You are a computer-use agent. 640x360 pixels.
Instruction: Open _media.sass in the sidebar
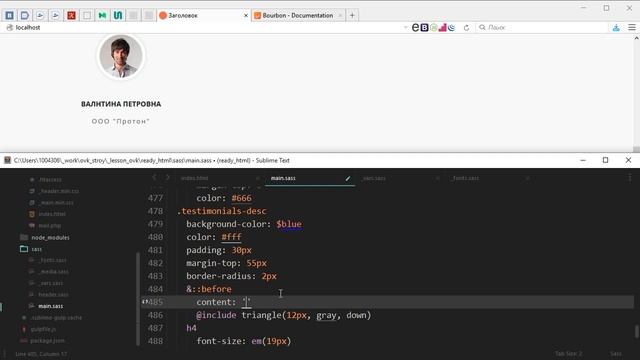[54, 271]
